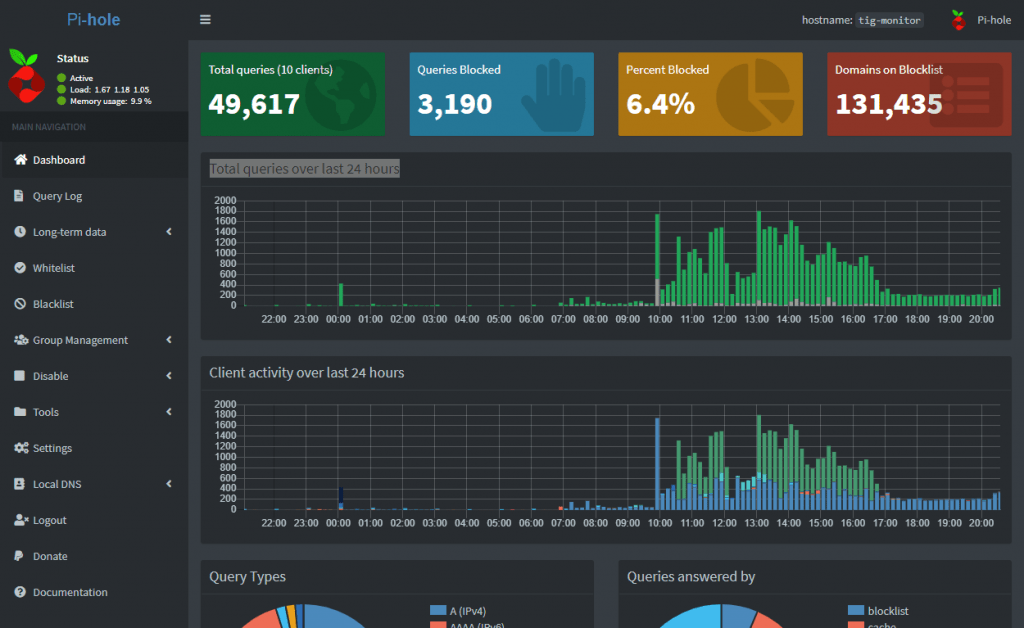Click the Donate PayPal icon
The width and height of the screenshot is (1024, 628).
tap(19, 556)
